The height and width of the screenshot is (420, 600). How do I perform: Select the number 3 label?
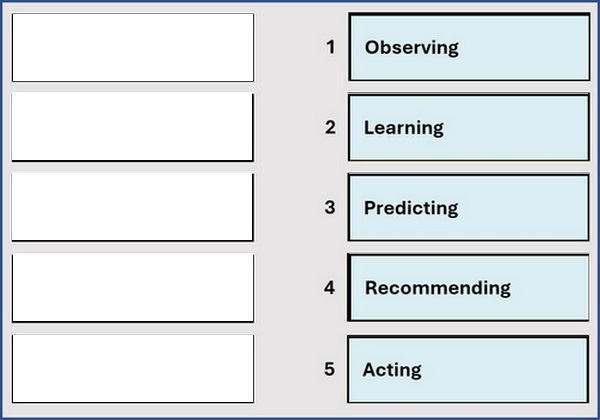(x=330, y=208)
